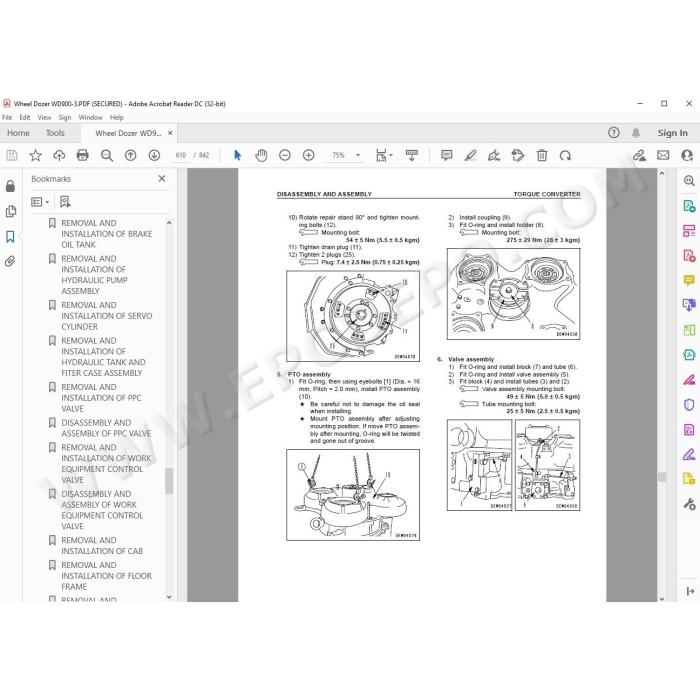Print the document
This screenshot has width=700, height=700.
click(83, 155)
